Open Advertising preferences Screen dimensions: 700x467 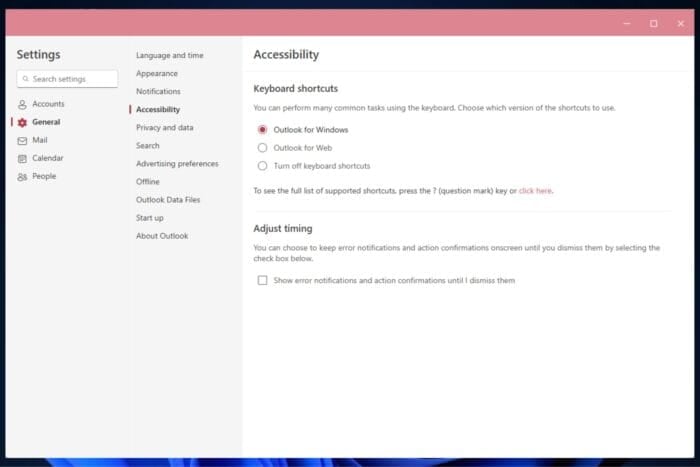tap(177, 164)
